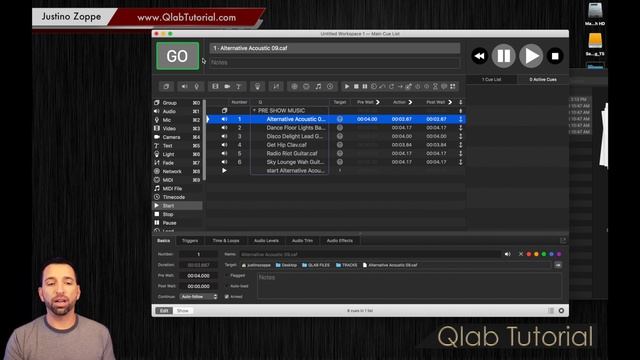The height and width of the screenshot is (360, 640).
Task: Switch to the Audio Trim tab
Action: pos(302,241)
